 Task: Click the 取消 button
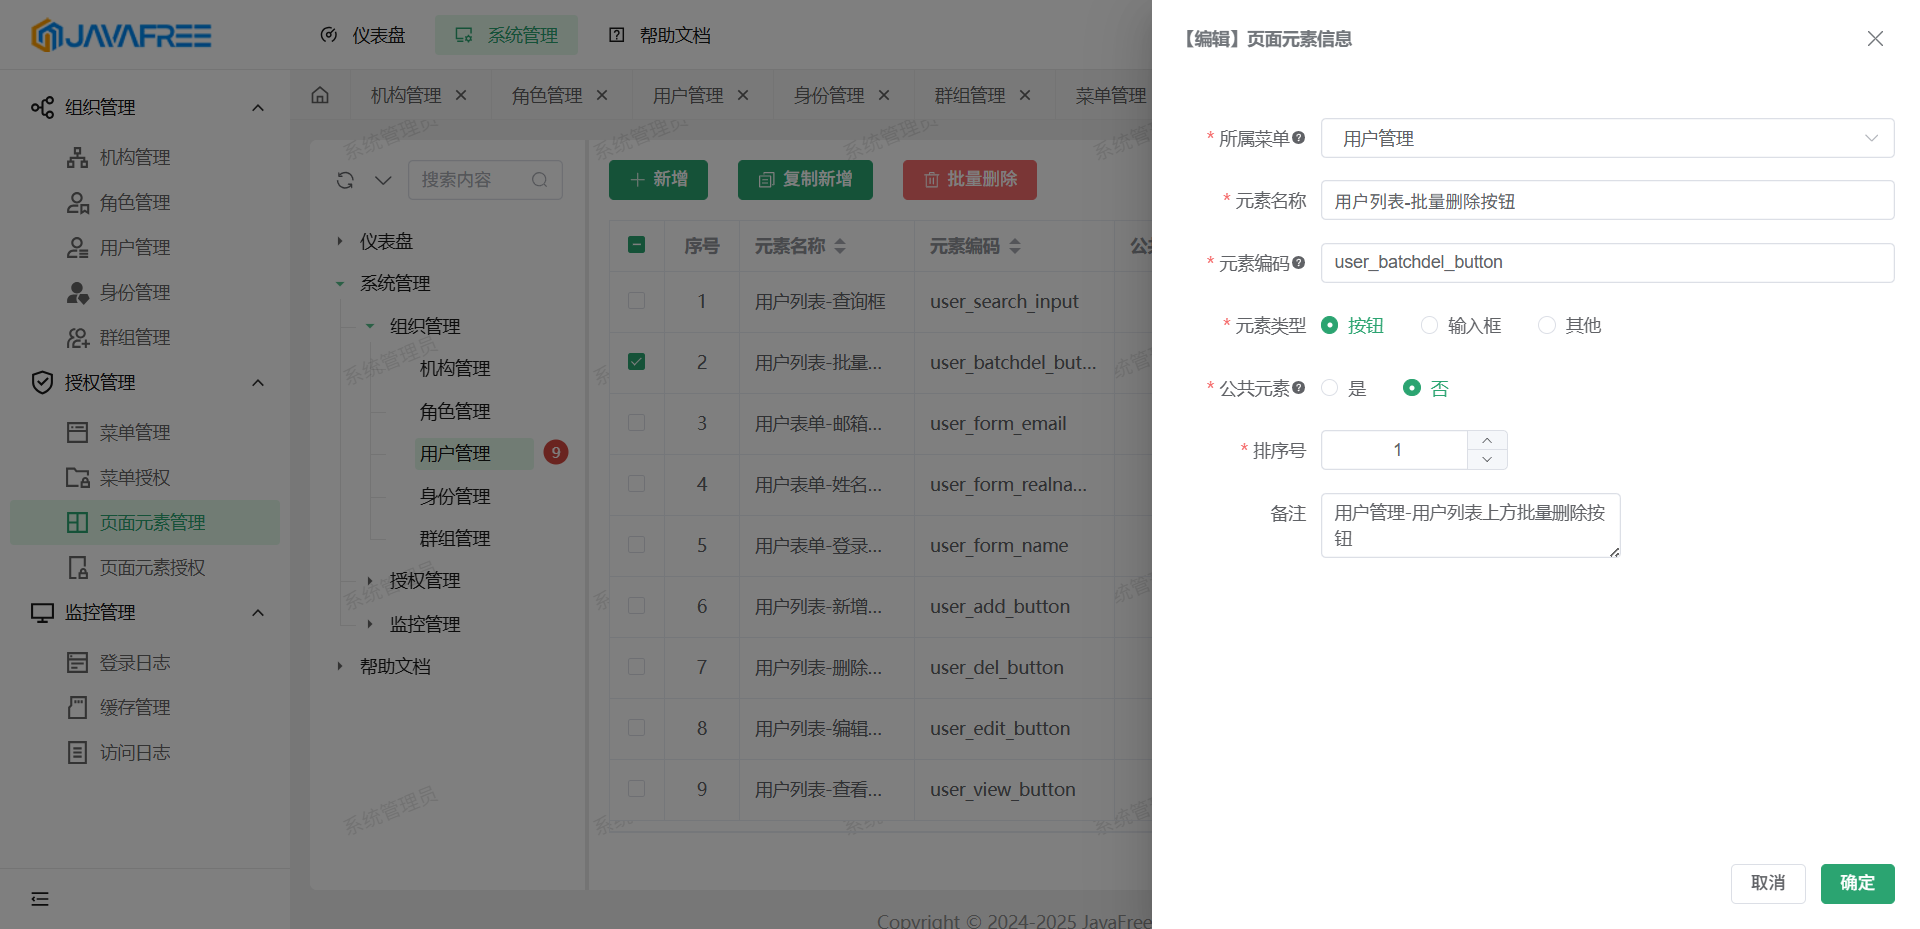click(x=1767, y=883)
